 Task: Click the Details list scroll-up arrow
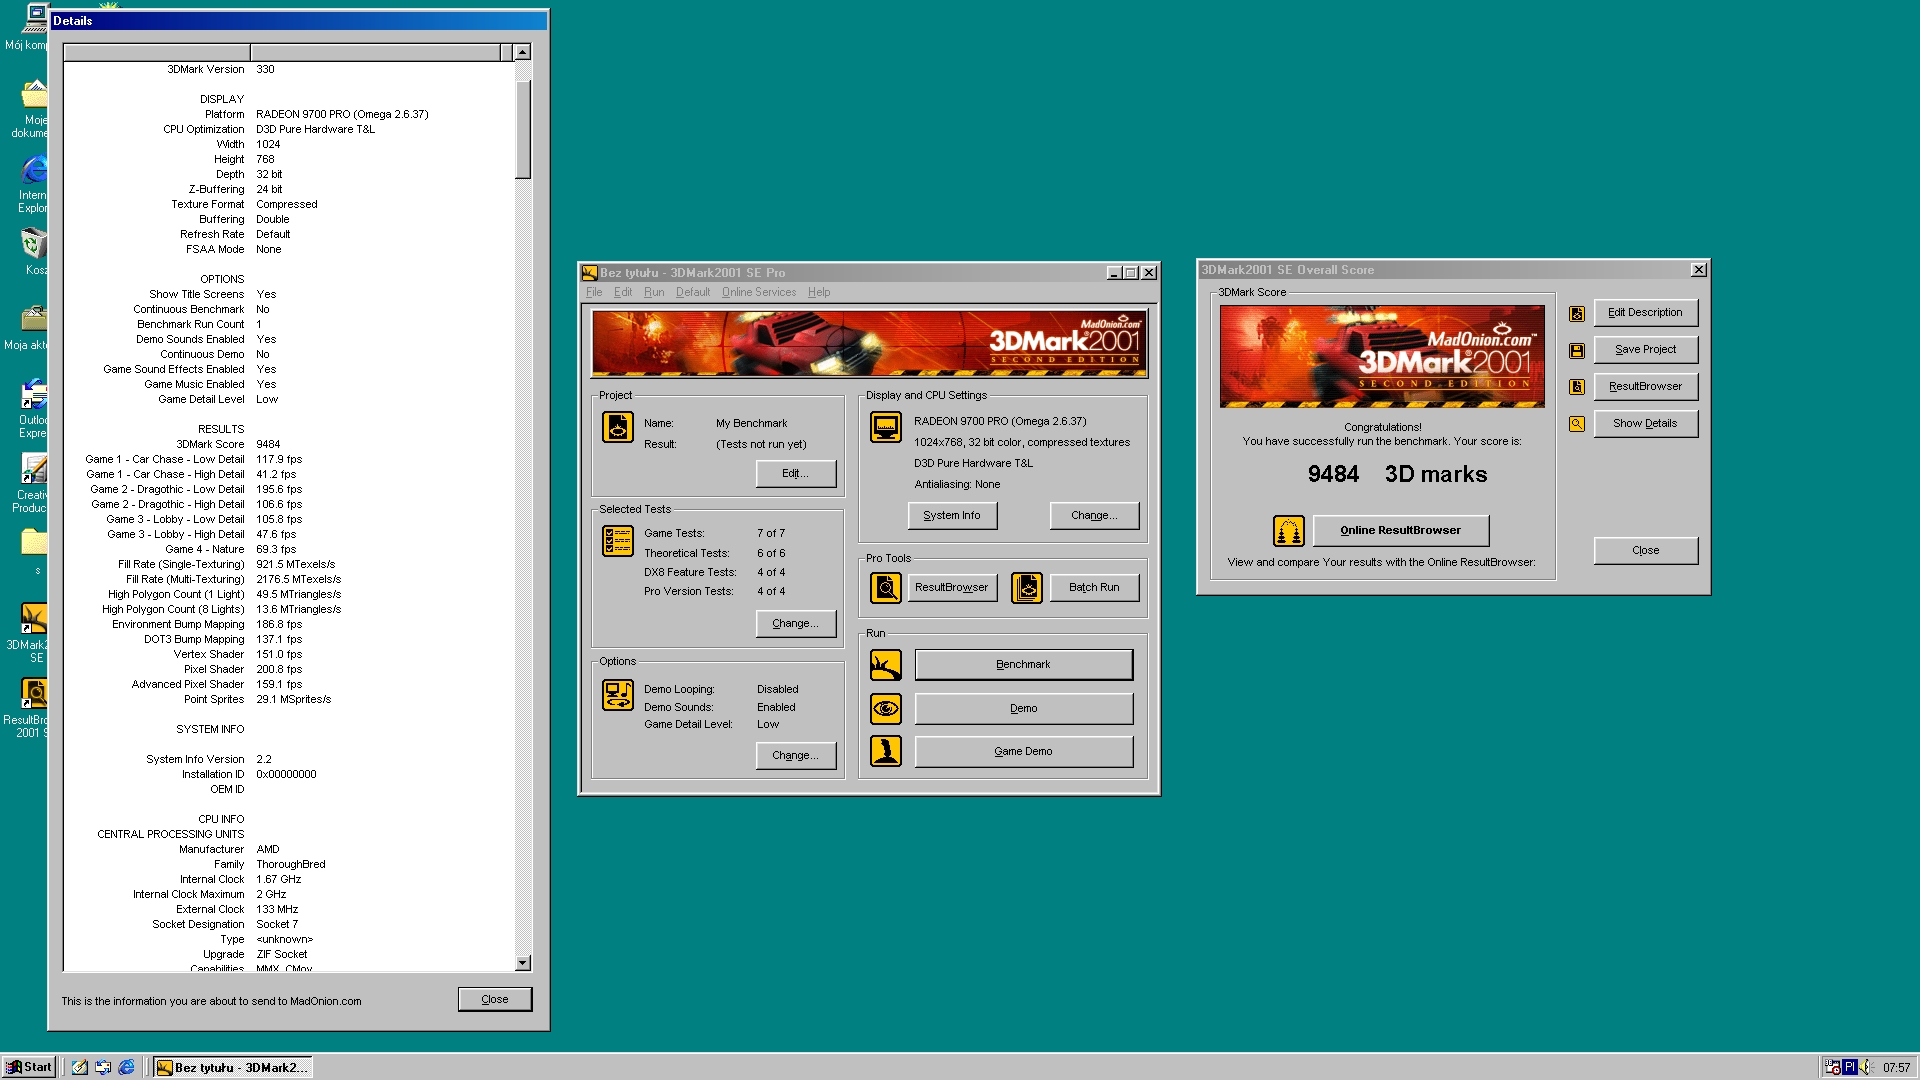pos(523,52)
